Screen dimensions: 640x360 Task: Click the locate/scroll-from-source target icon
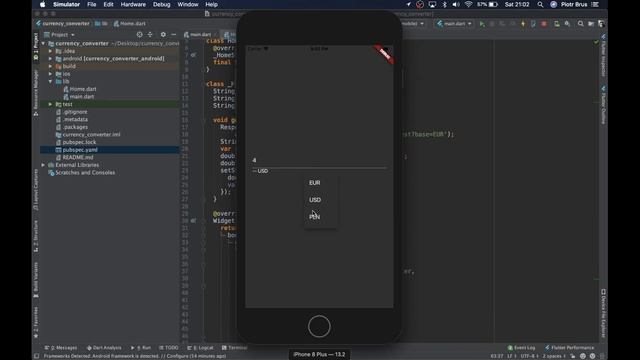click(140, 35)
